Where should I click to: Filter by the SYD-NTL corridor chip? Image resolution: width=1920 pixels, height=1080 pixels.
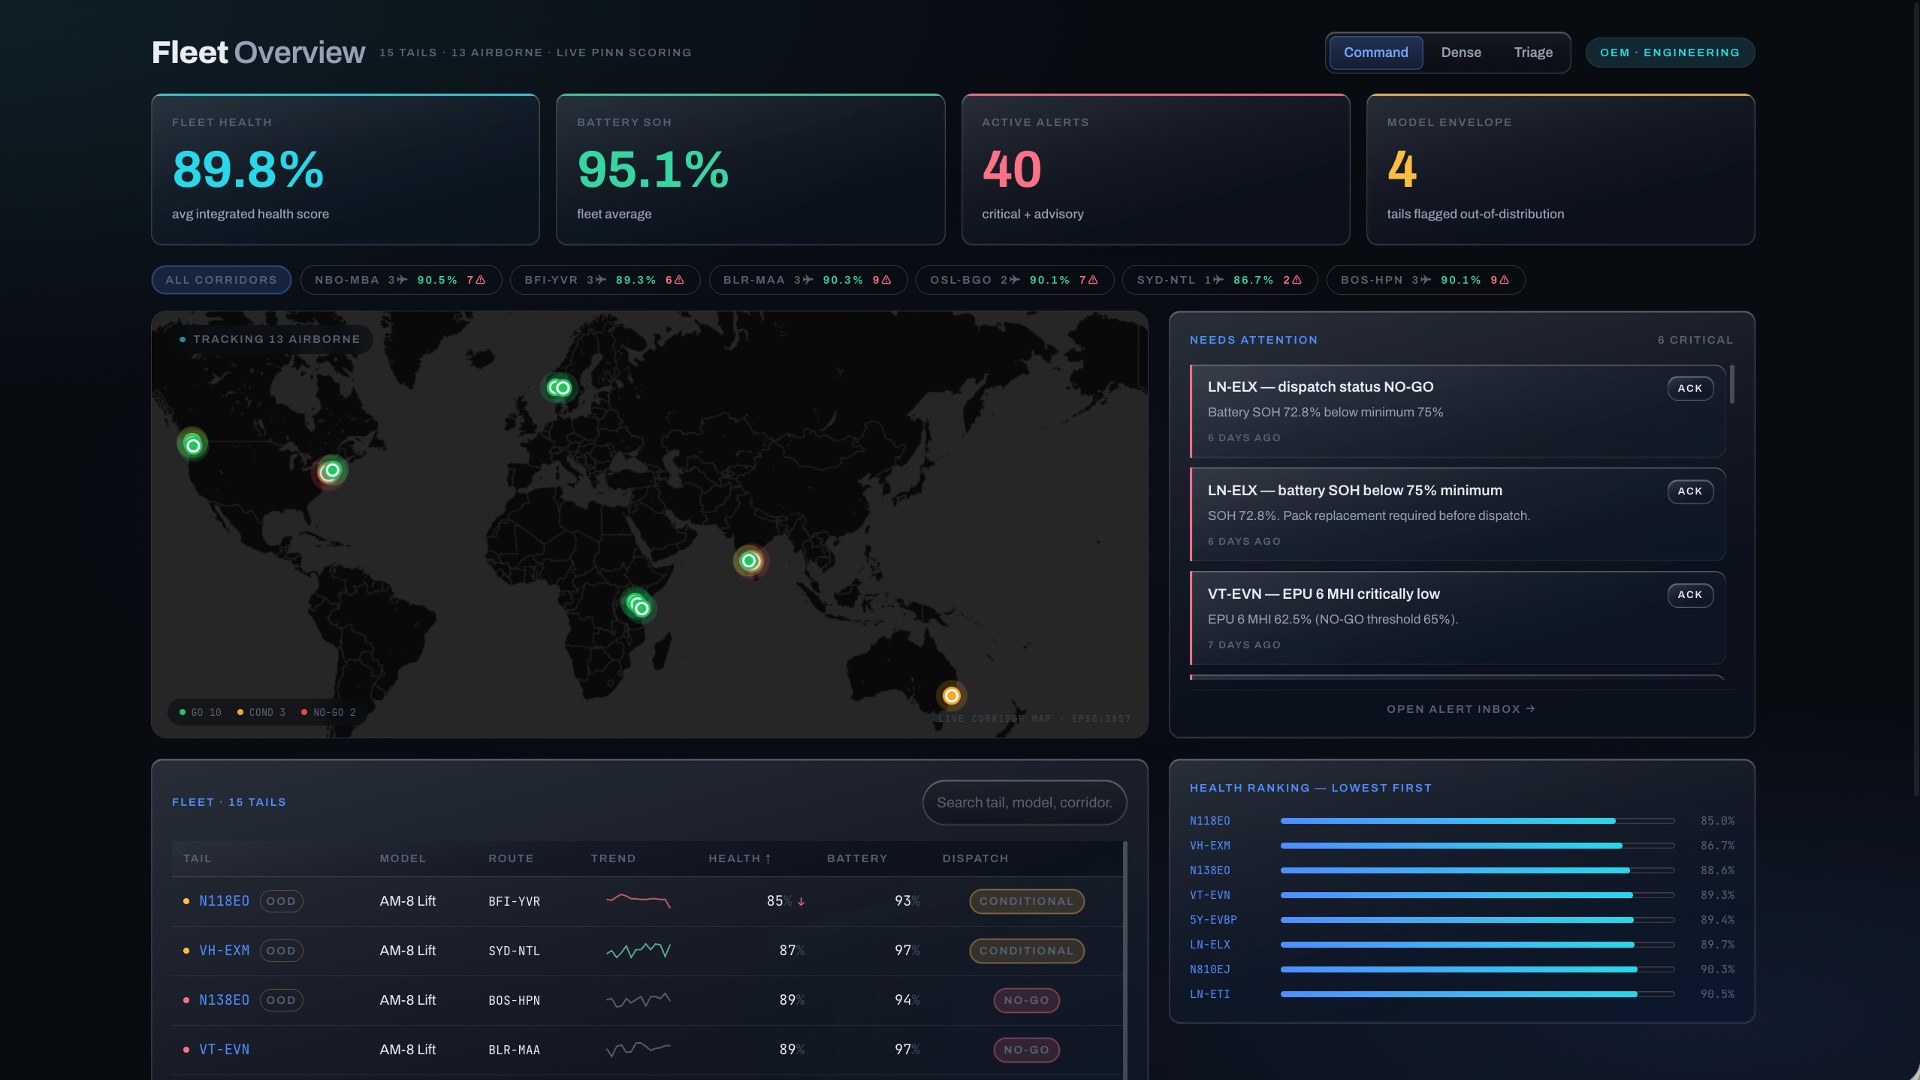click(1219, 280)
